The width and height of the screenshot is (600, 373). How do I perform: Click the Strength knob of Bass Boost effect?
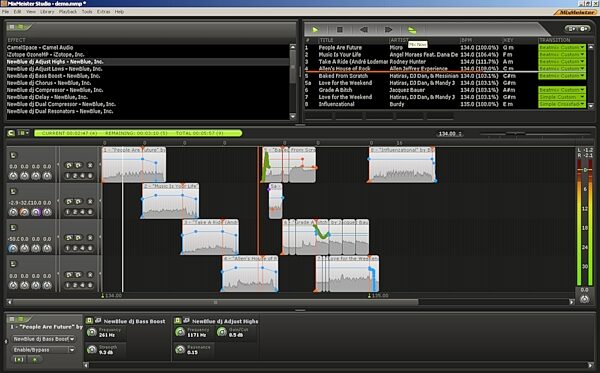tap(92, 349)
